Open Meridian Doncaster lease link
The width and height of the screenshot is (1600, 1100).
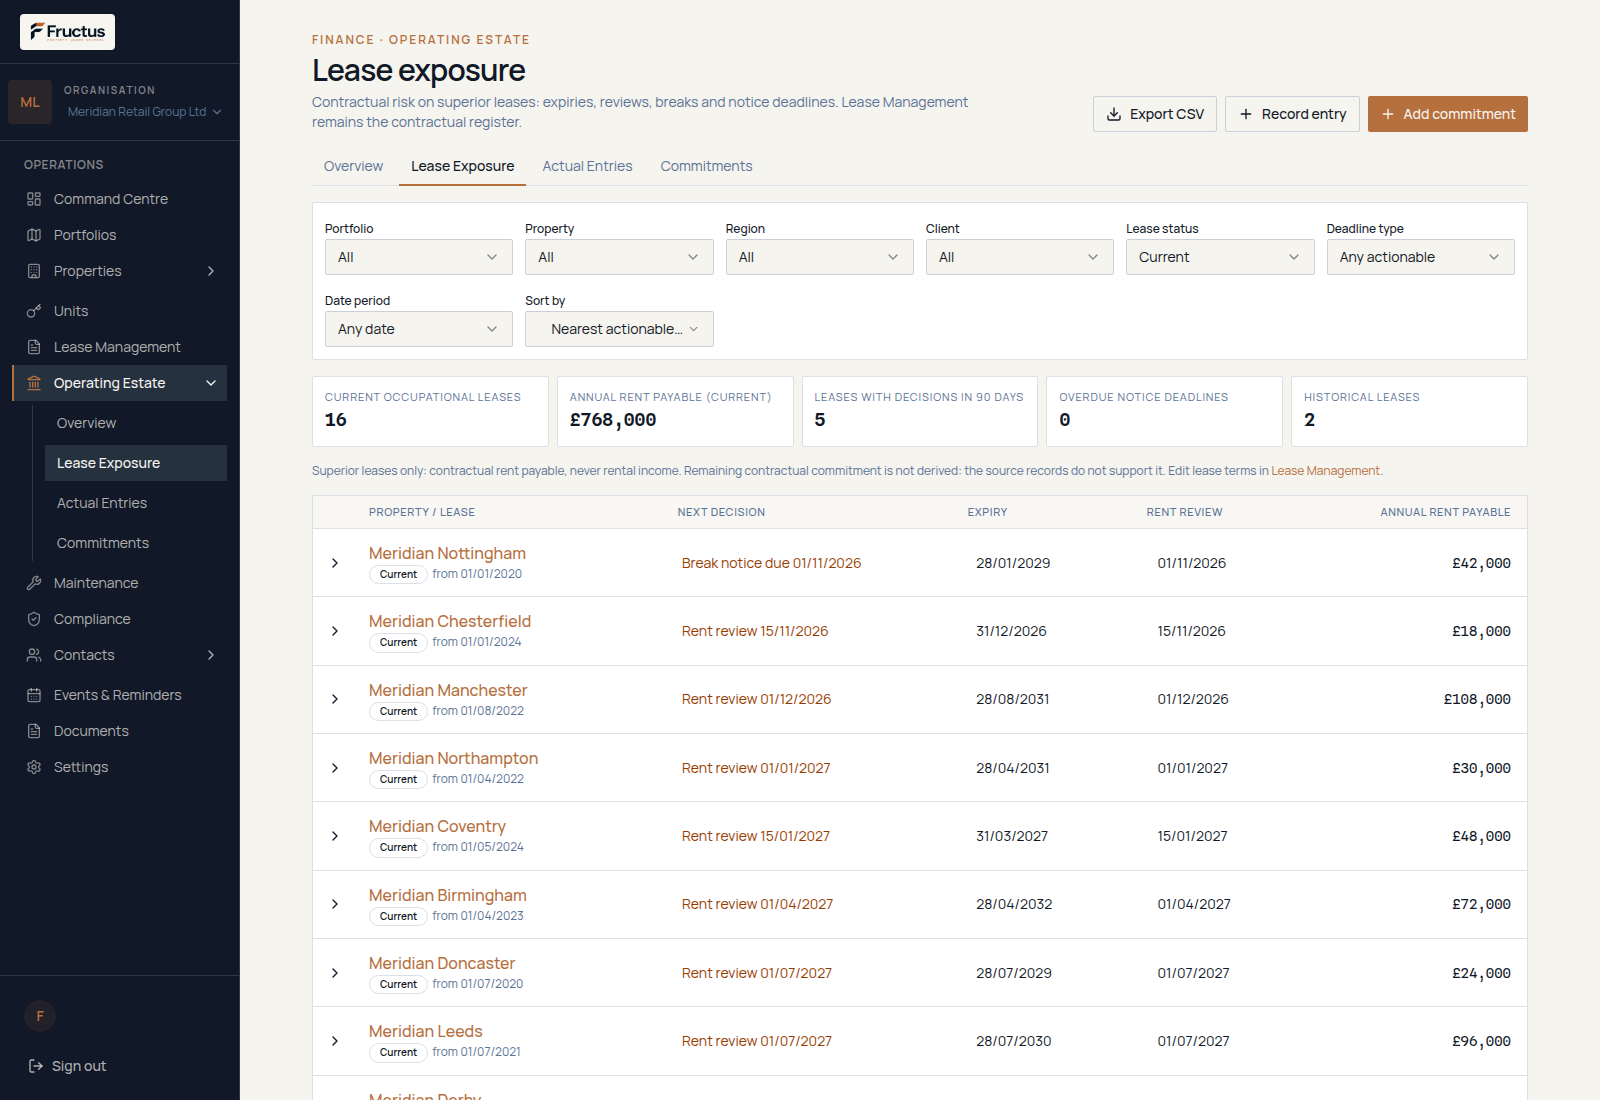[442, 963]
